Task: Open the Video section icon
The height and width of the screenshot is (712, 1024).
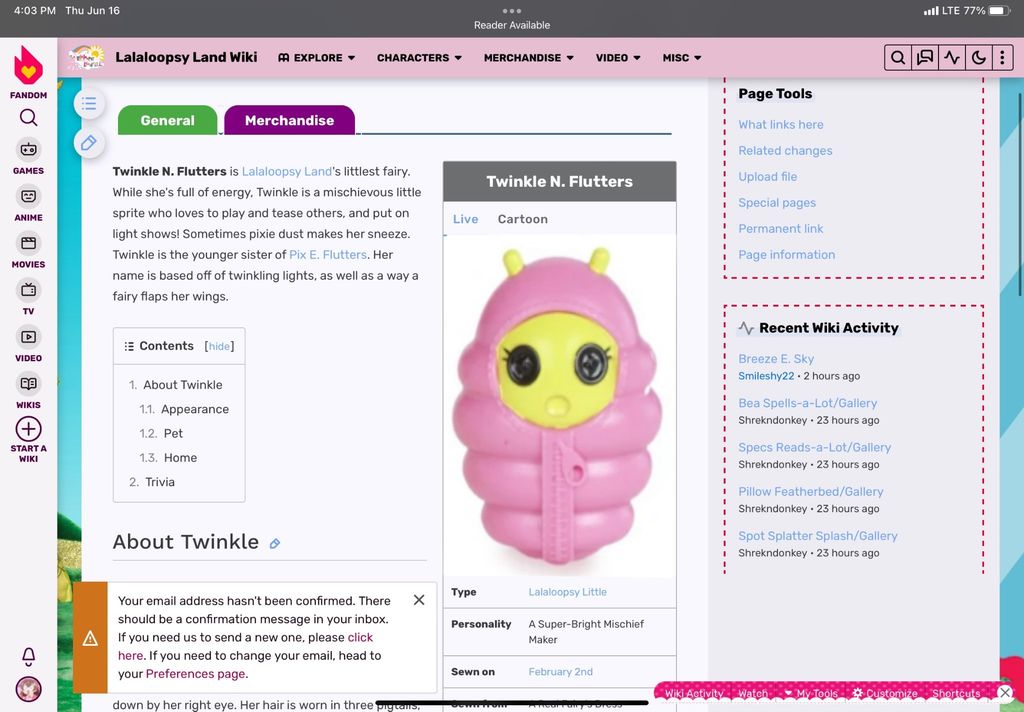Action: (x=29, y=337)
